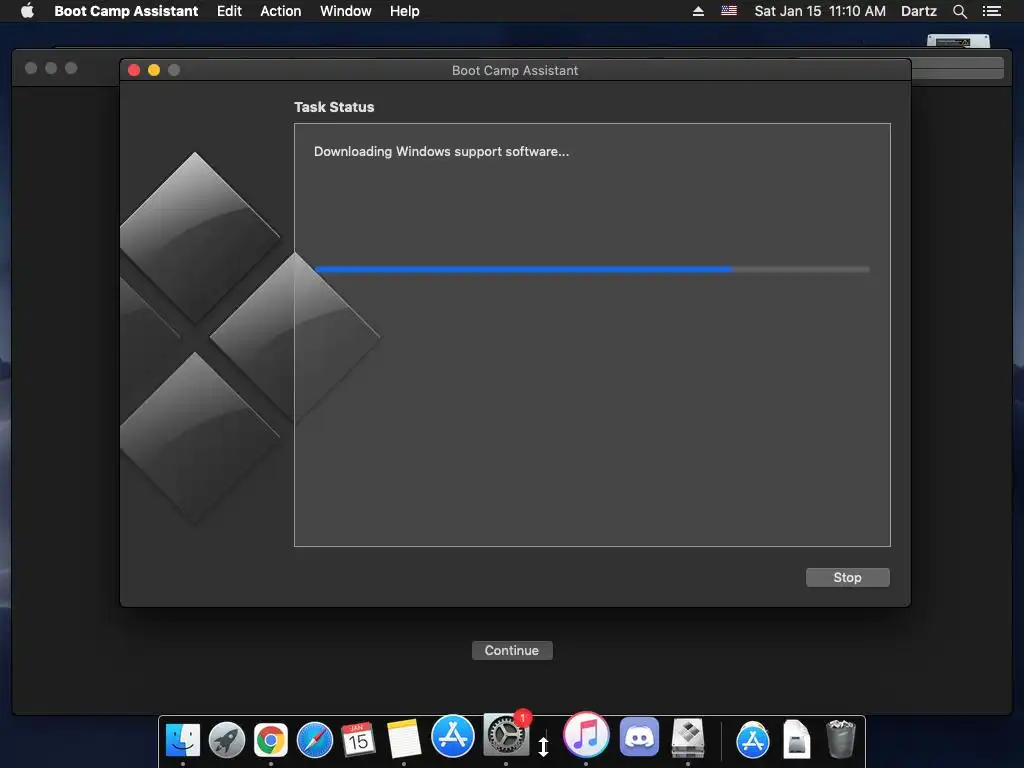Open the Trash in the Dock
This screenshot has width=1024, height=768.
pos(840,739)
